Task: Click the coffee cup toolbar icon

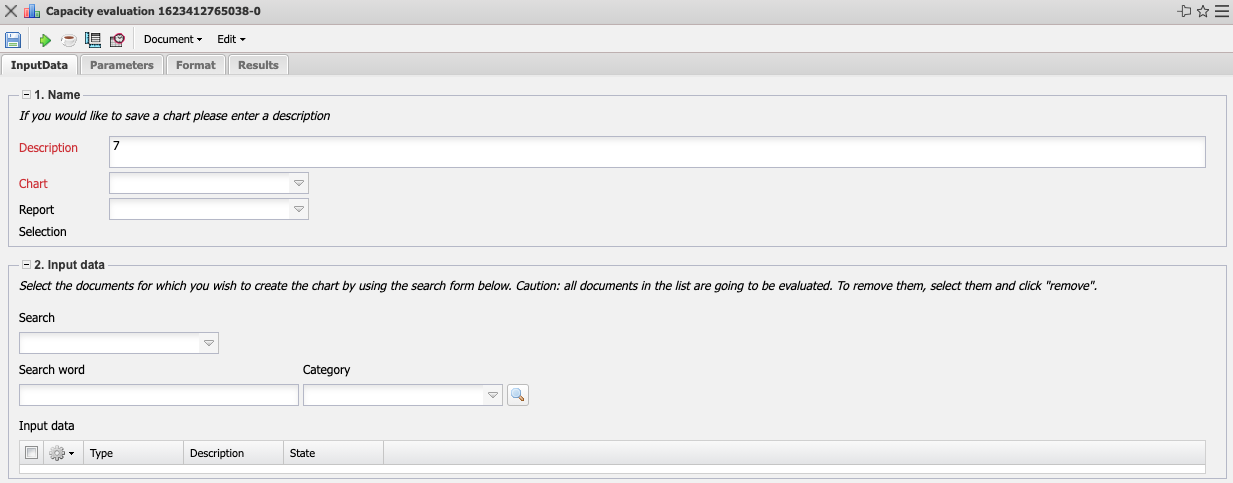Action: (x=69, y=40)
